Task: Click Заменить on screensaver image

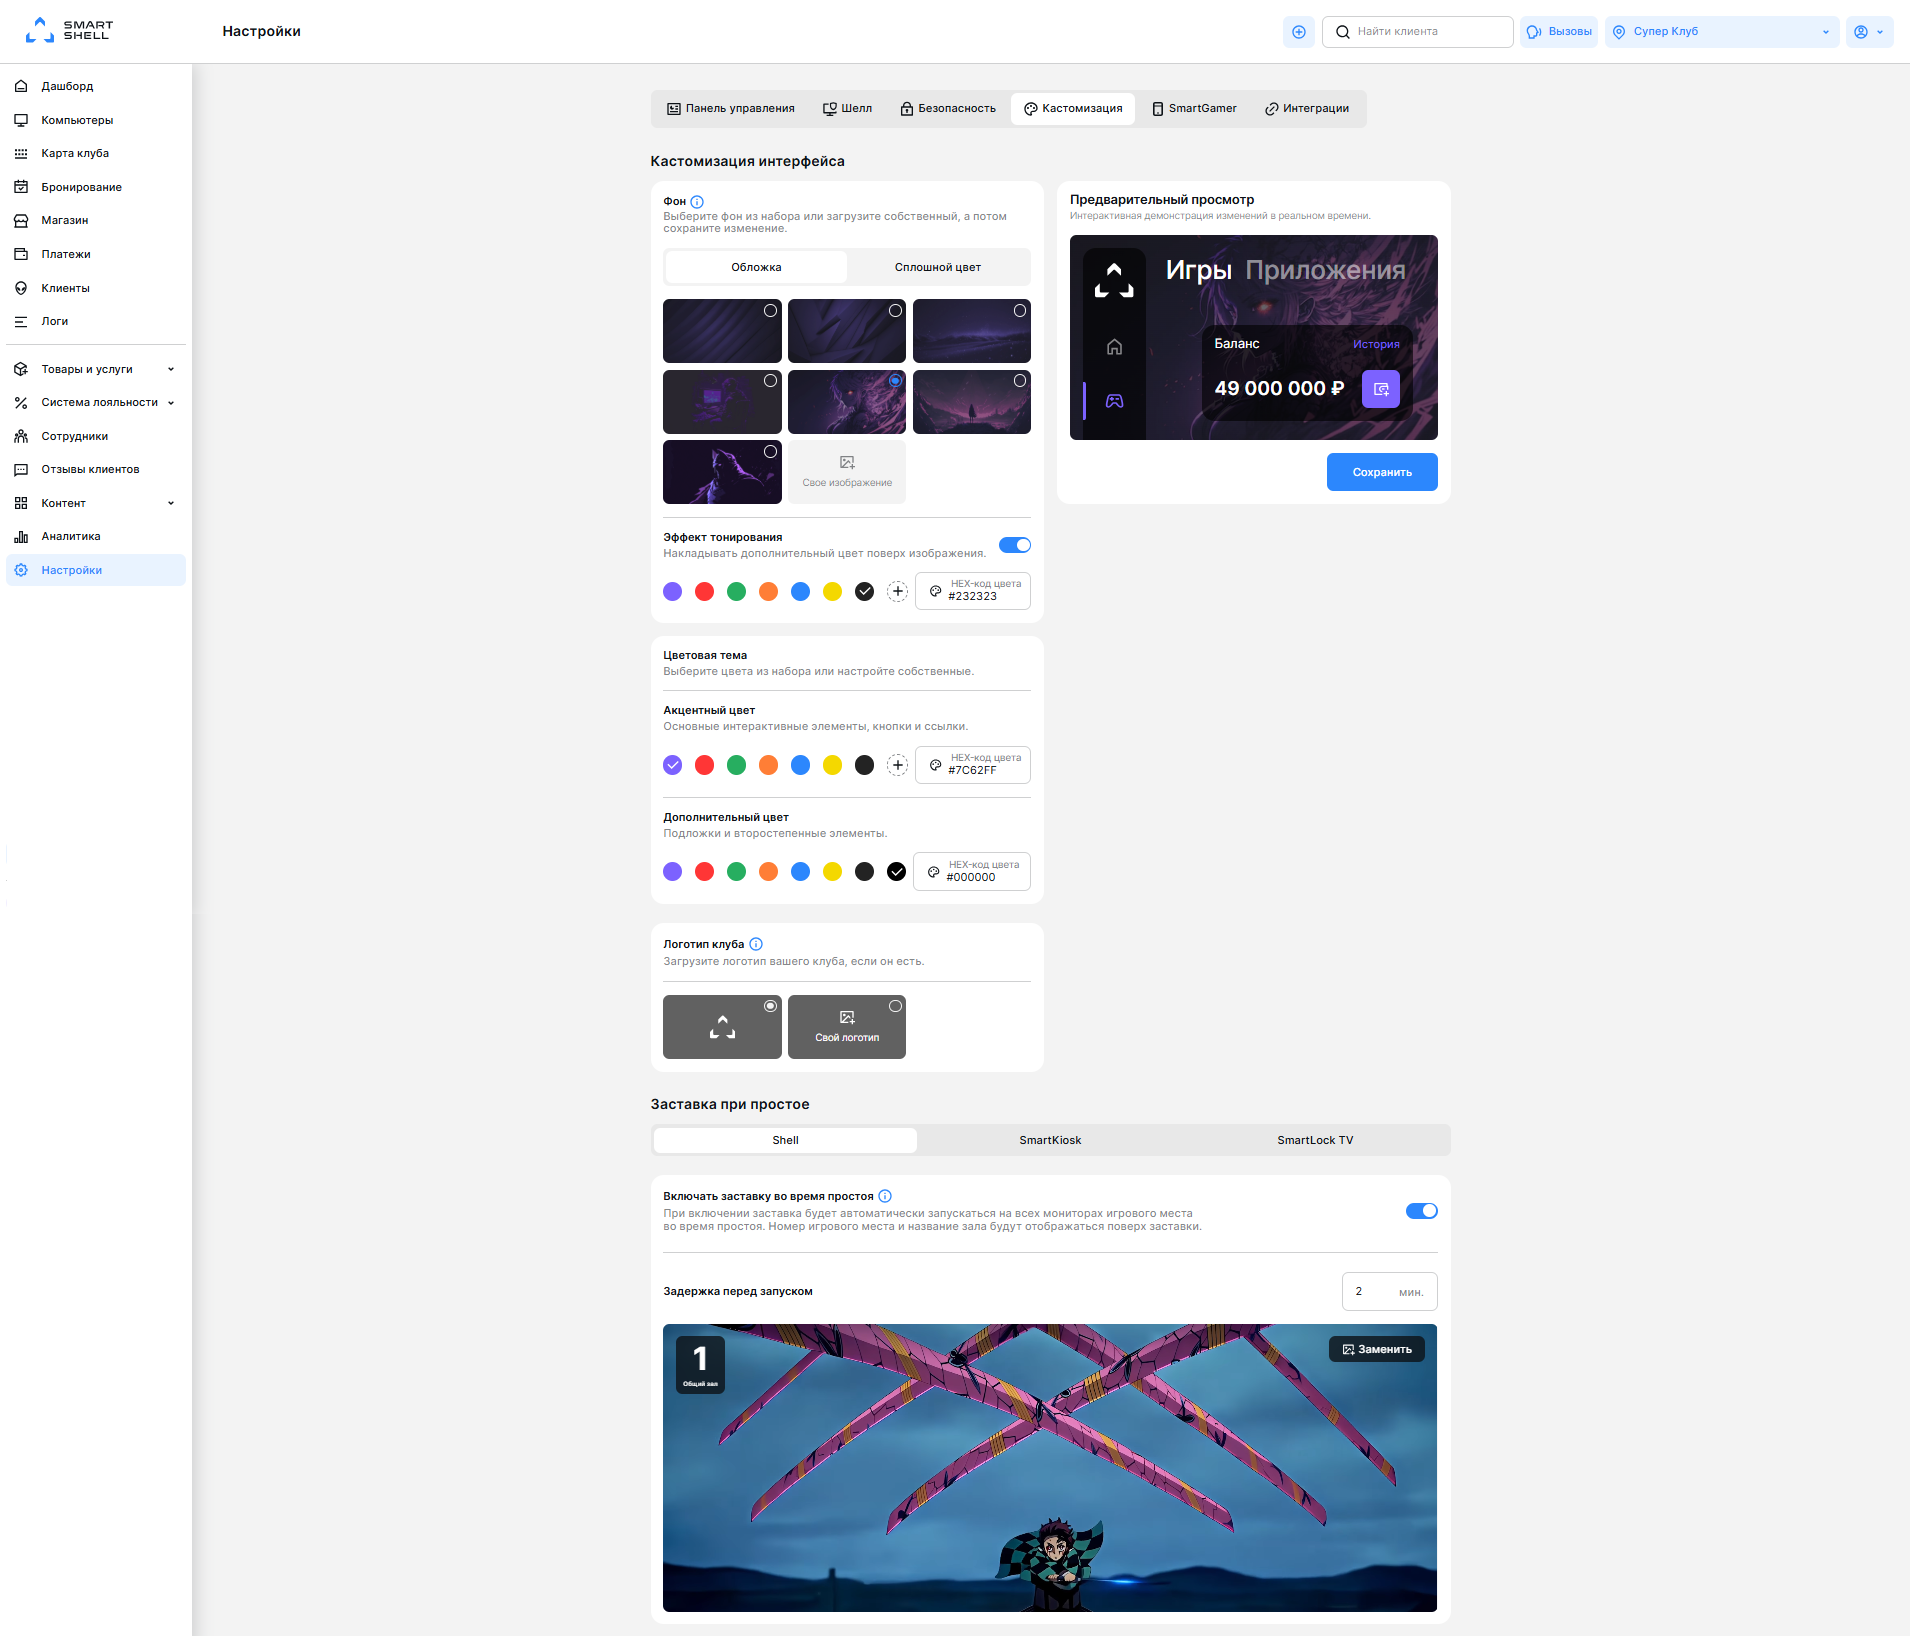Action: tap(1377, 1349)
